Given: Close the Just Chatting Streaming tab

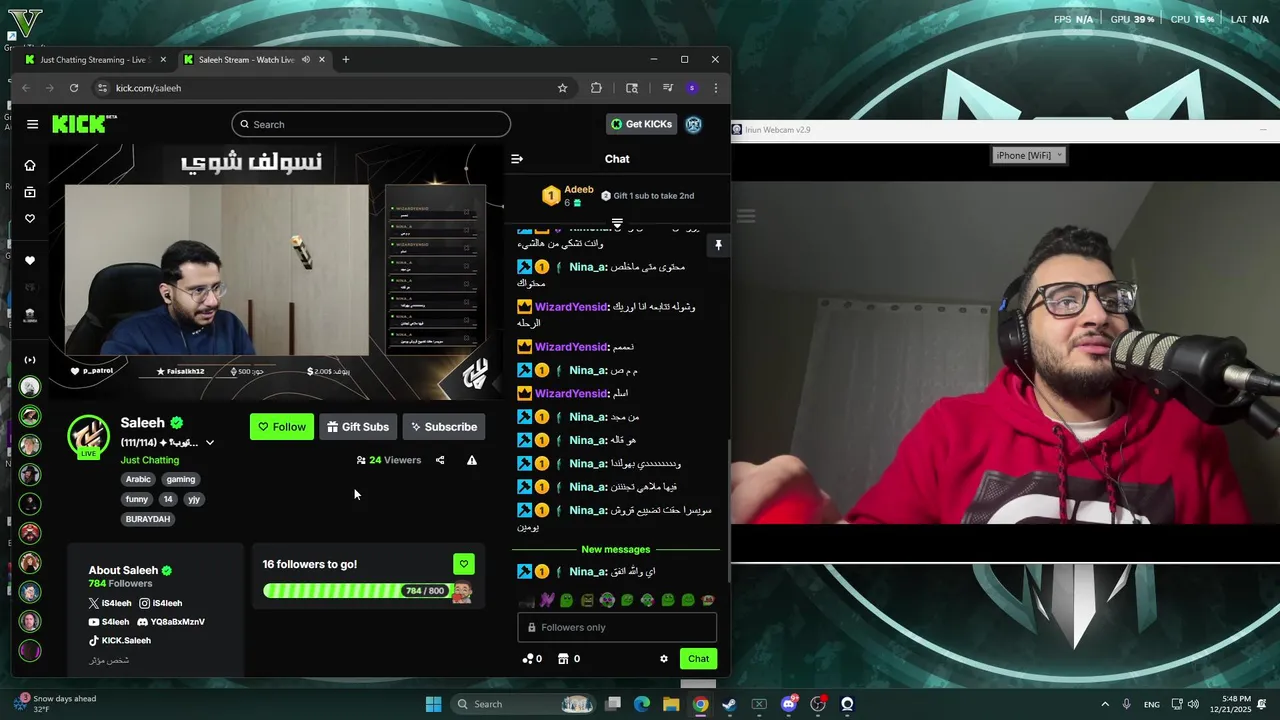Looking at the screenshot, I should click(163, 60).
